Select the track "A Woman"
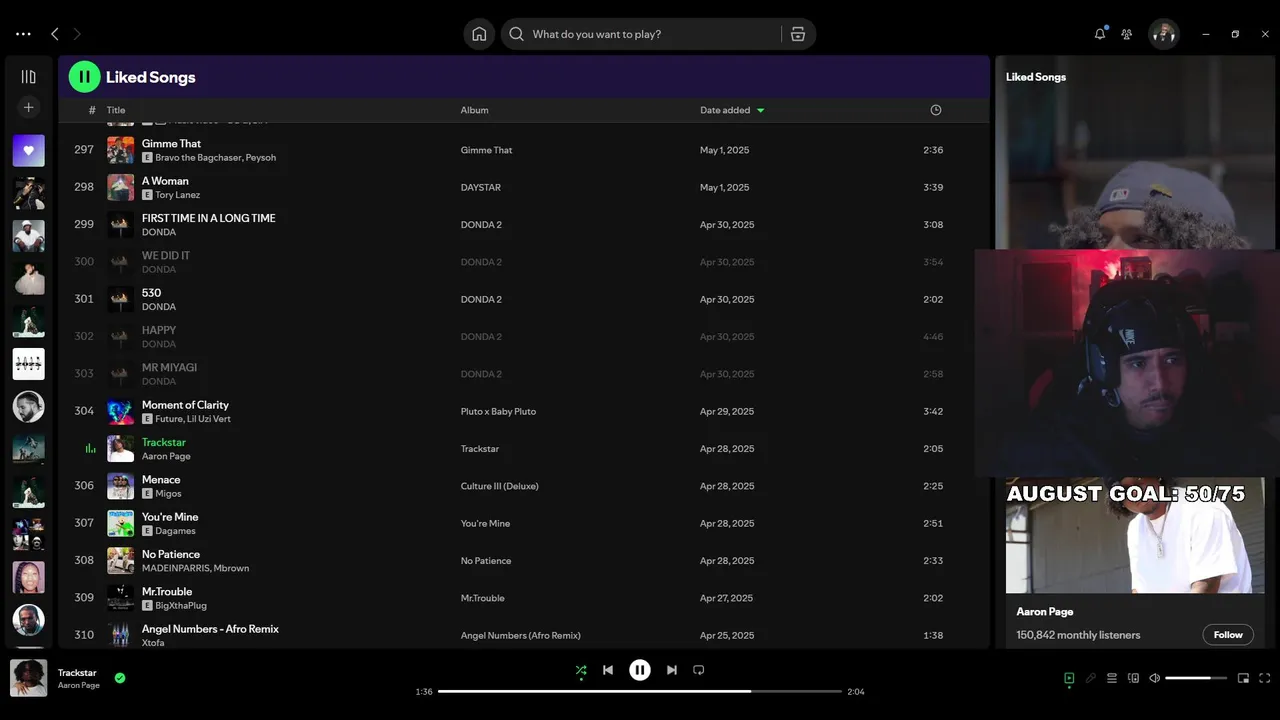The image size is (1280, 720). tap(165, 181)
